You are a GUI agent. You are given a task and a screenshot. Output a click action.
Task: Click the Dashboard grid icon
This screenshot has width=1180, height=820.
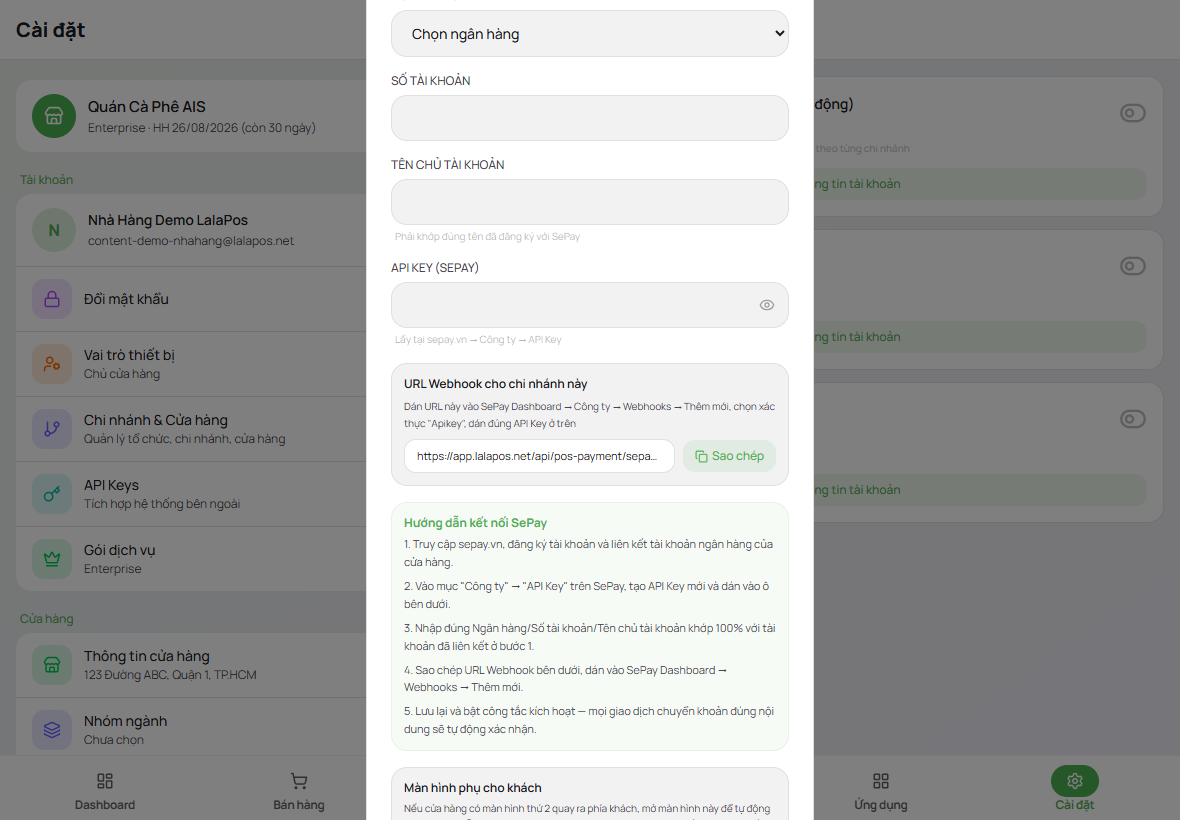(x=105, y=781)
